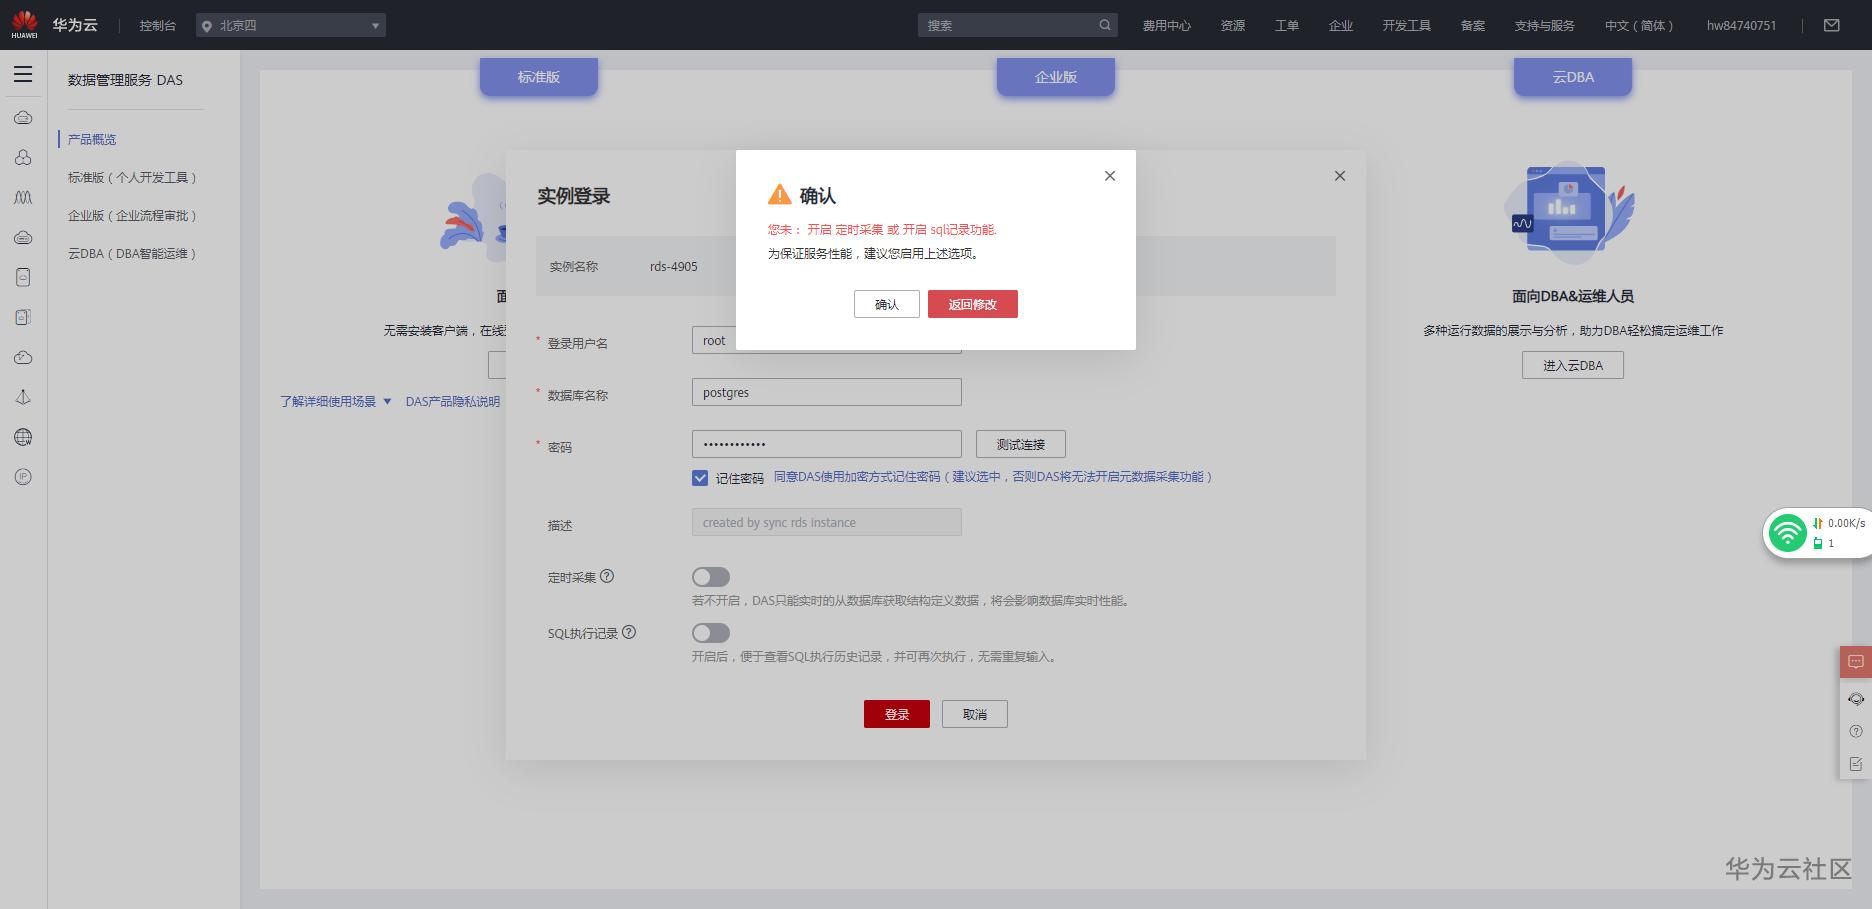Select the 云DBA card header
1872x909 pixels.
1573,77
